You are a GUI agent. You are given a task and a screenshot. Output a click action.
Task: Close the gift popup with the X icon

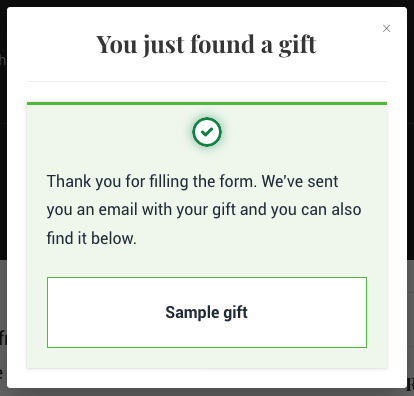click(386, 29)
